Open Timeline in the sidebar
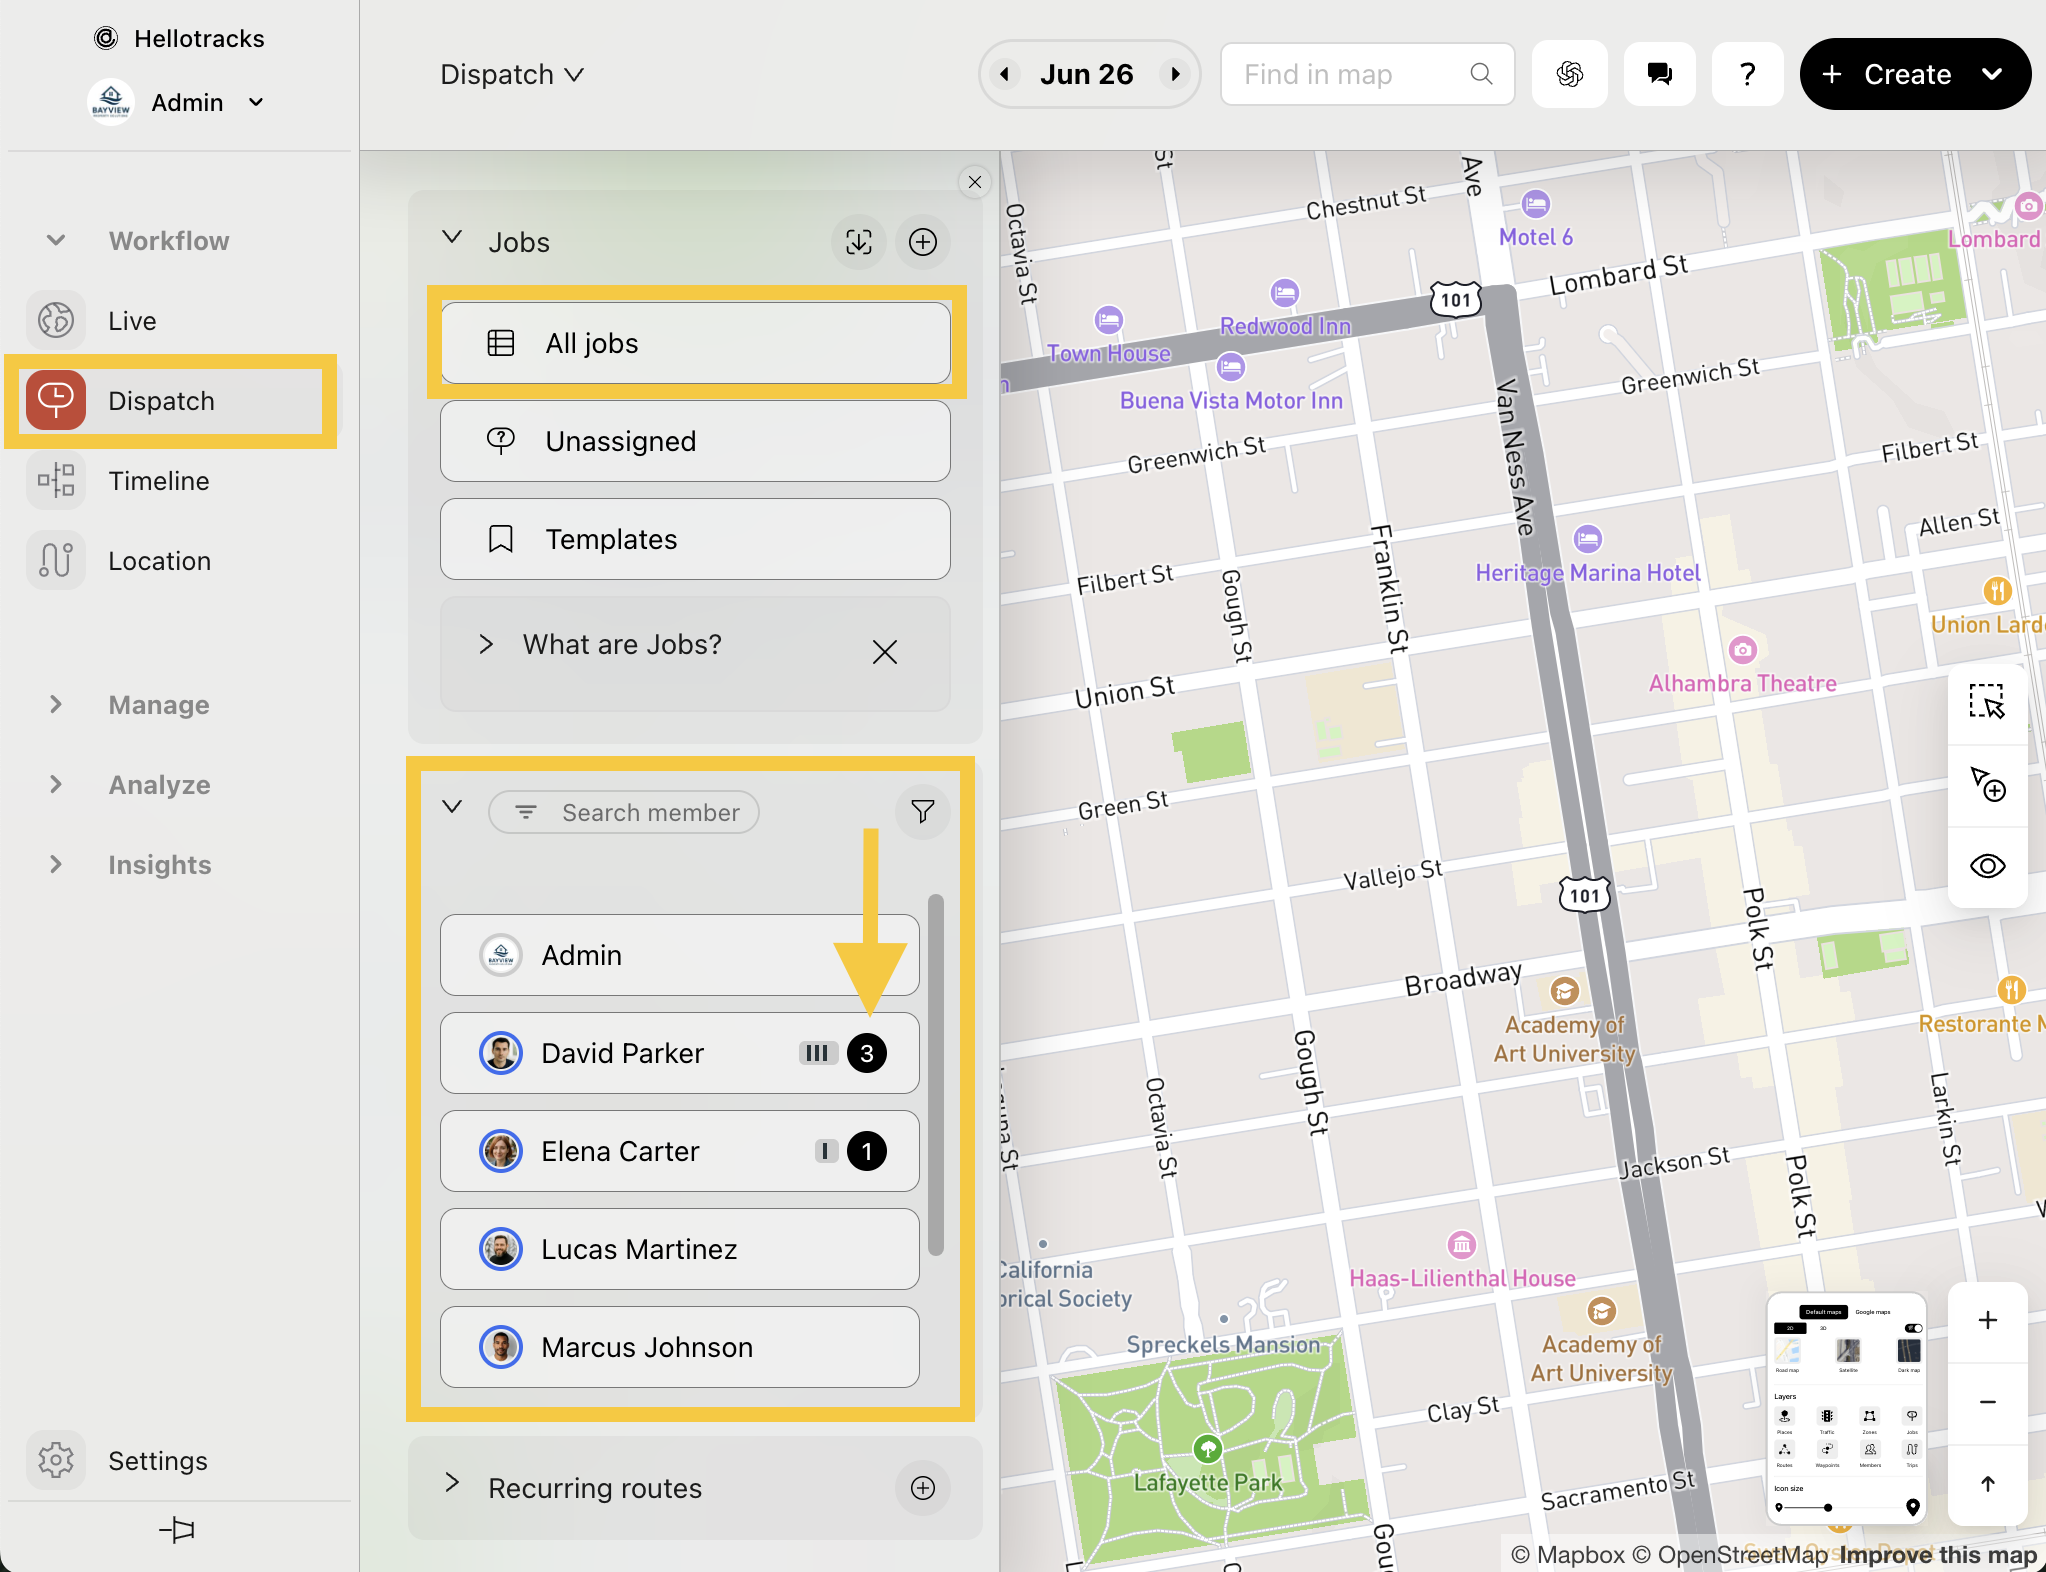Viewport: 2046px width, 1572px height. (158, 481)
